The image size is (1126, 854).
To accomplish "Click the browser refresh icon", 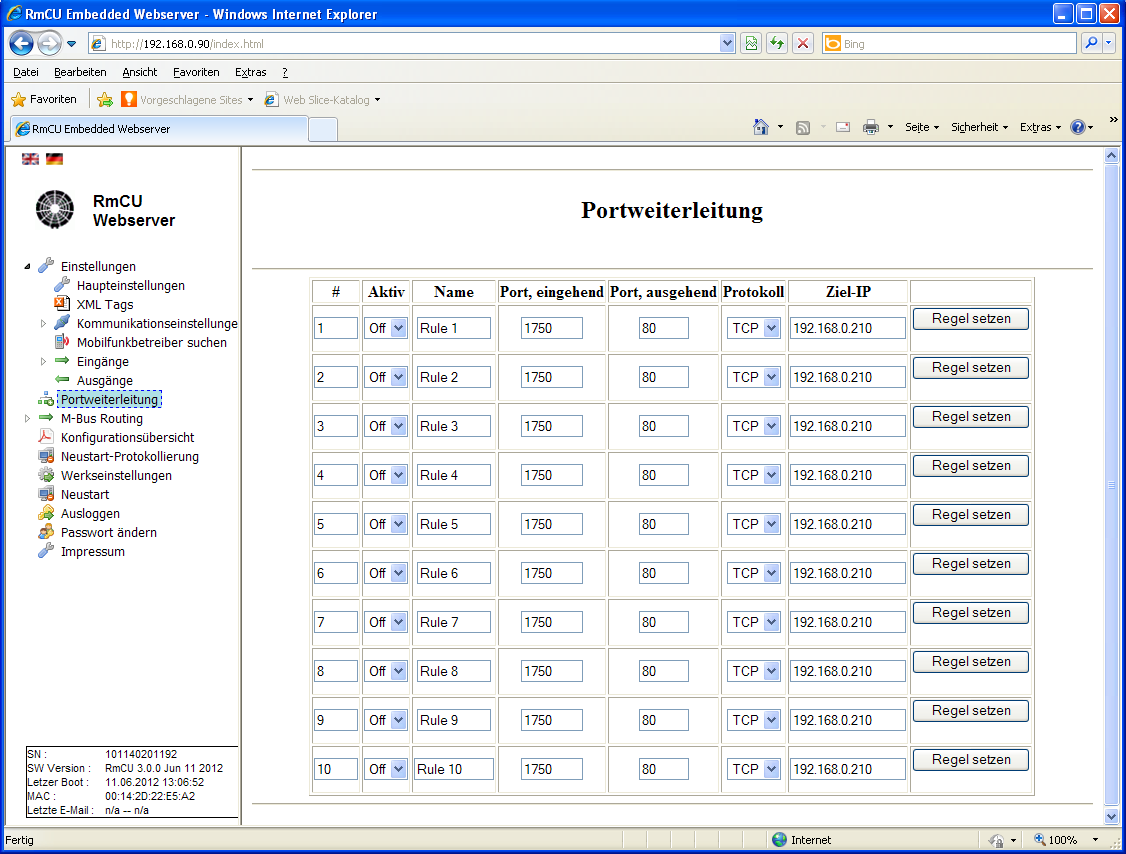I will tap(776, 44).
